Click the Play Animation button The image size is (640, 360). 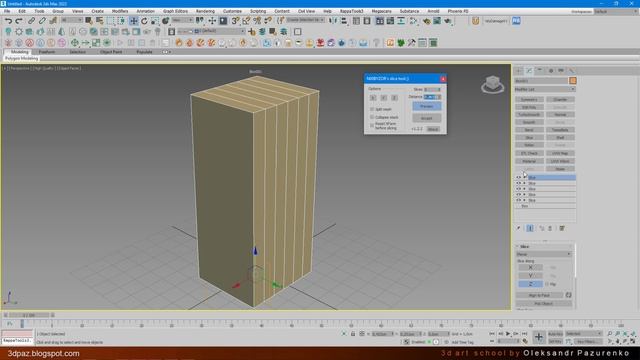tap(508, 334)
